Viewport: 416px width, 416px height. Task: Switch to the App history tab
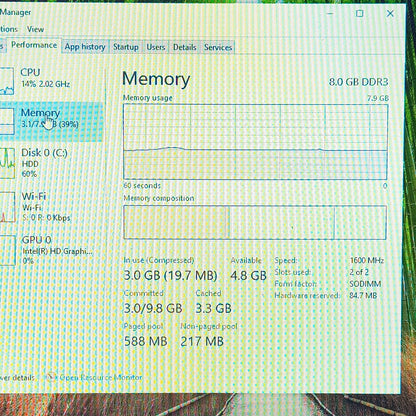click(85, 47)
